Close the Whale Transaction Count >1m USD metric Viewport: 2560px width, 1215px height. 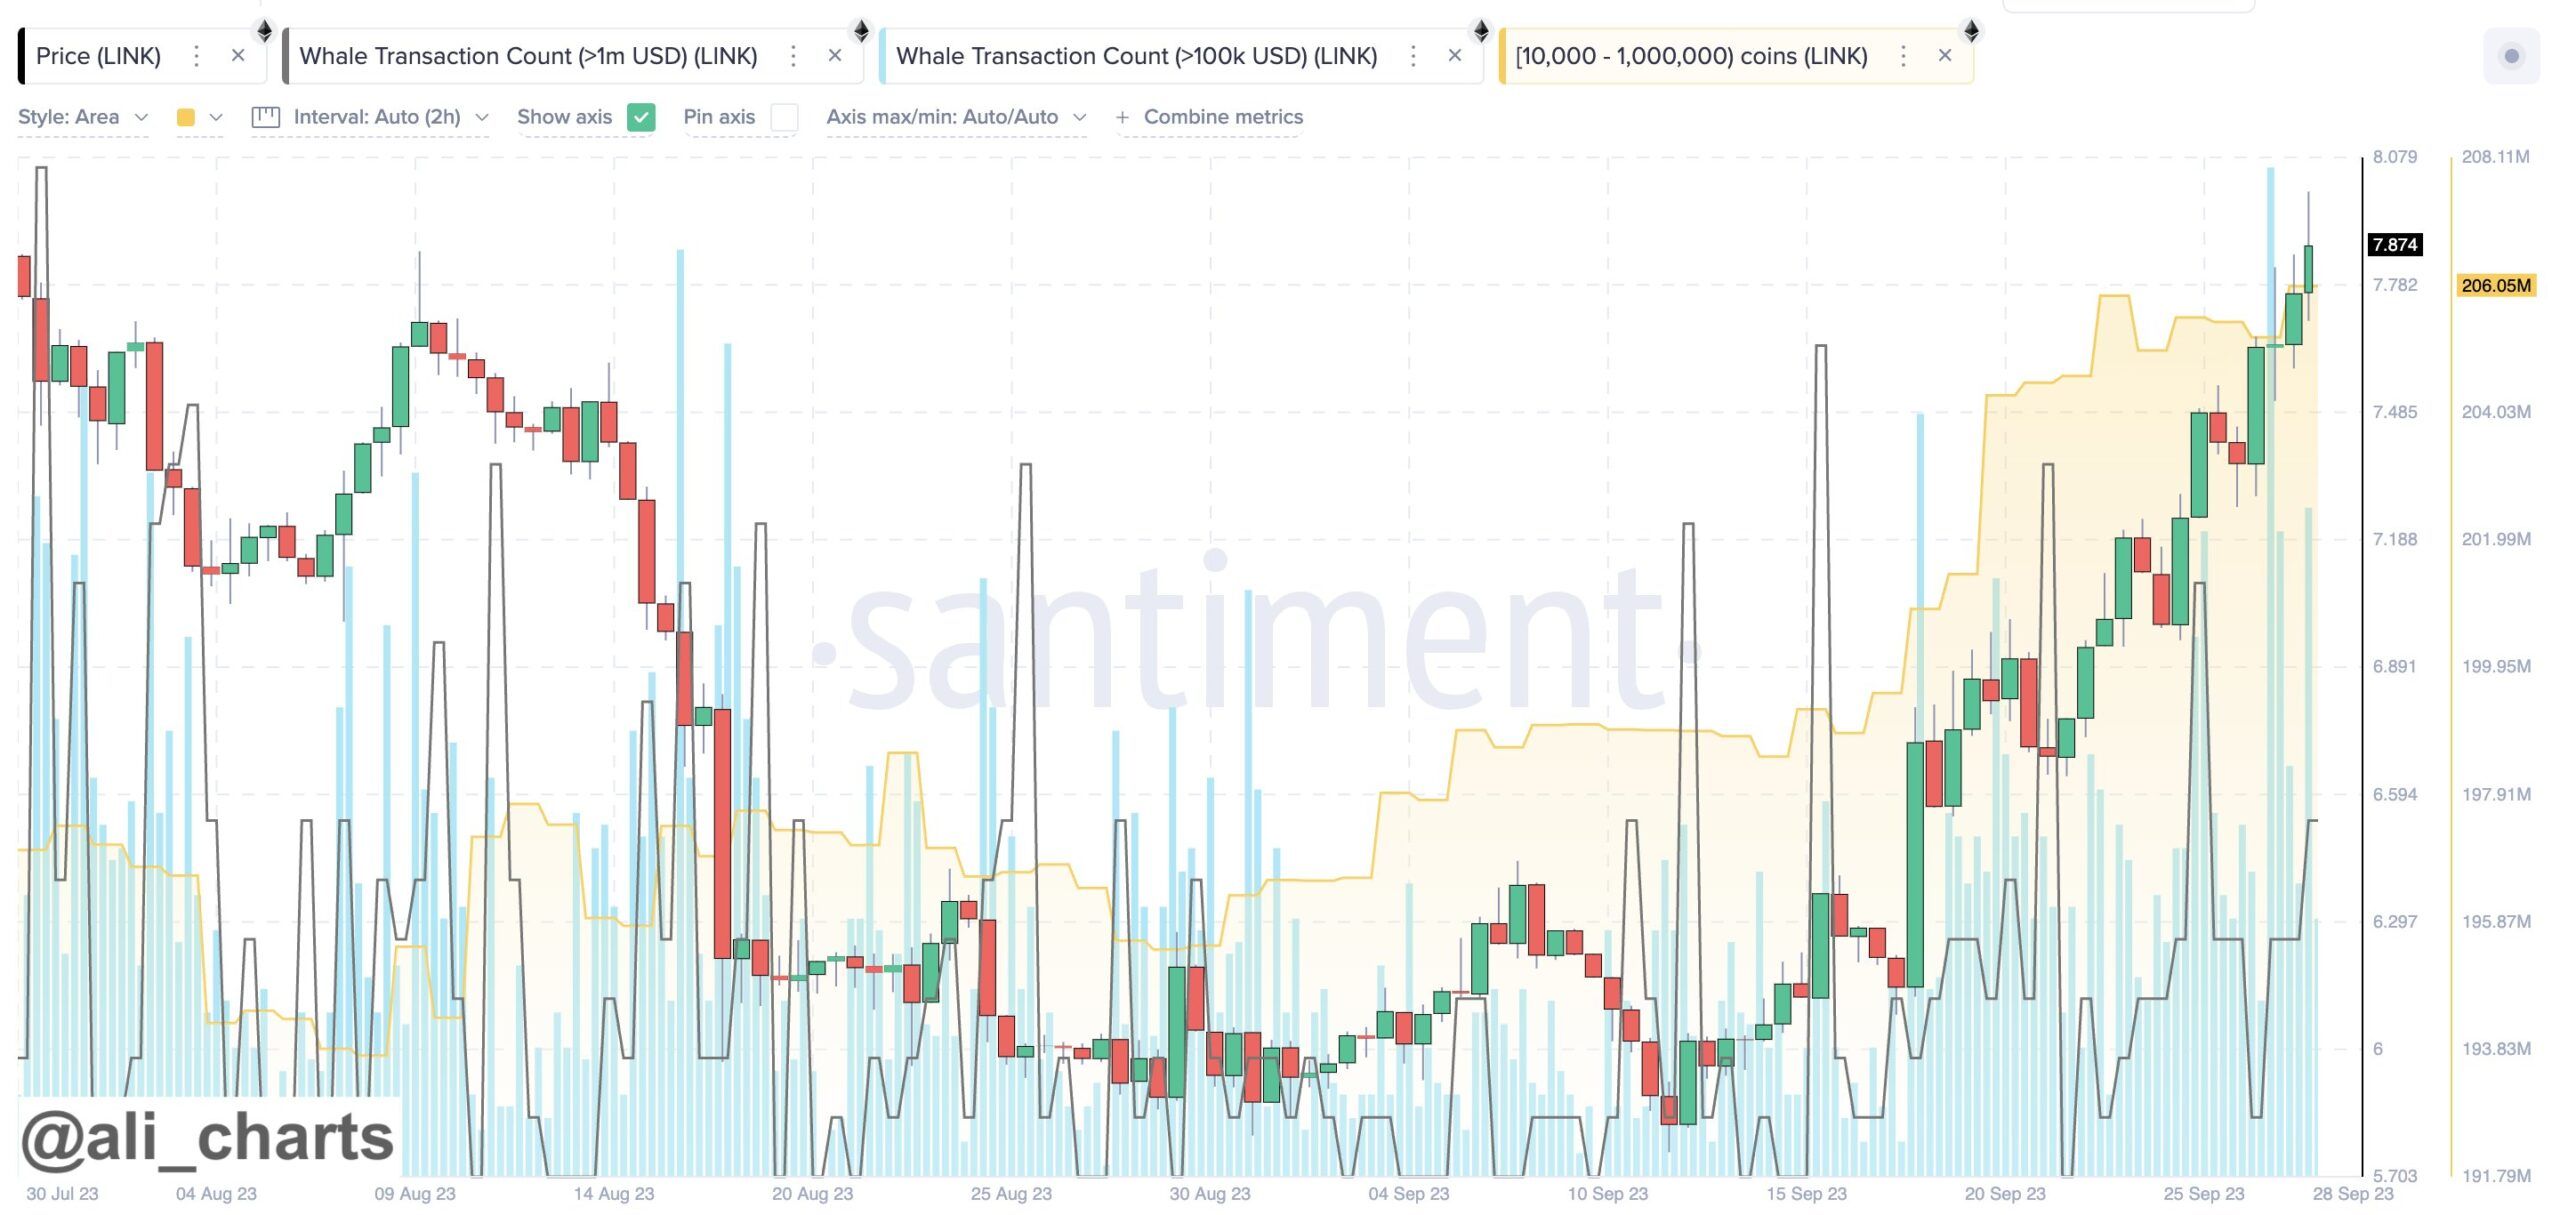tap(835, 56)
